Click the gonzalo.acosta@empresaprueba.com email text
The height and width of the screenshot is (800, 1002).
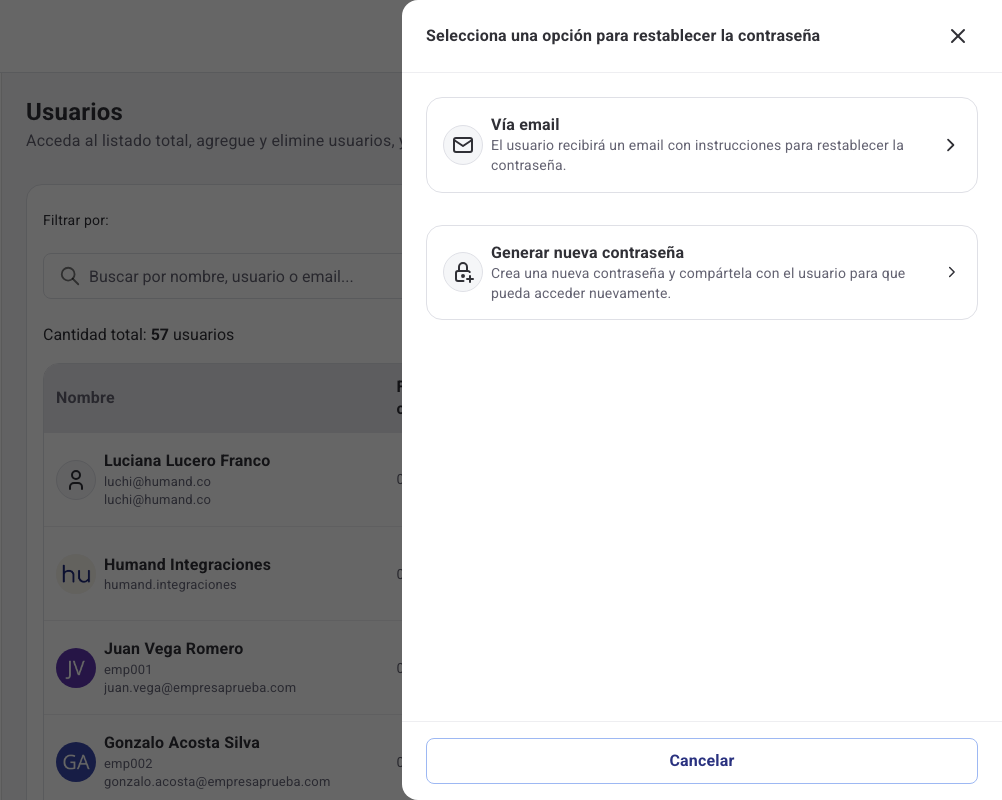pos(217,781)
